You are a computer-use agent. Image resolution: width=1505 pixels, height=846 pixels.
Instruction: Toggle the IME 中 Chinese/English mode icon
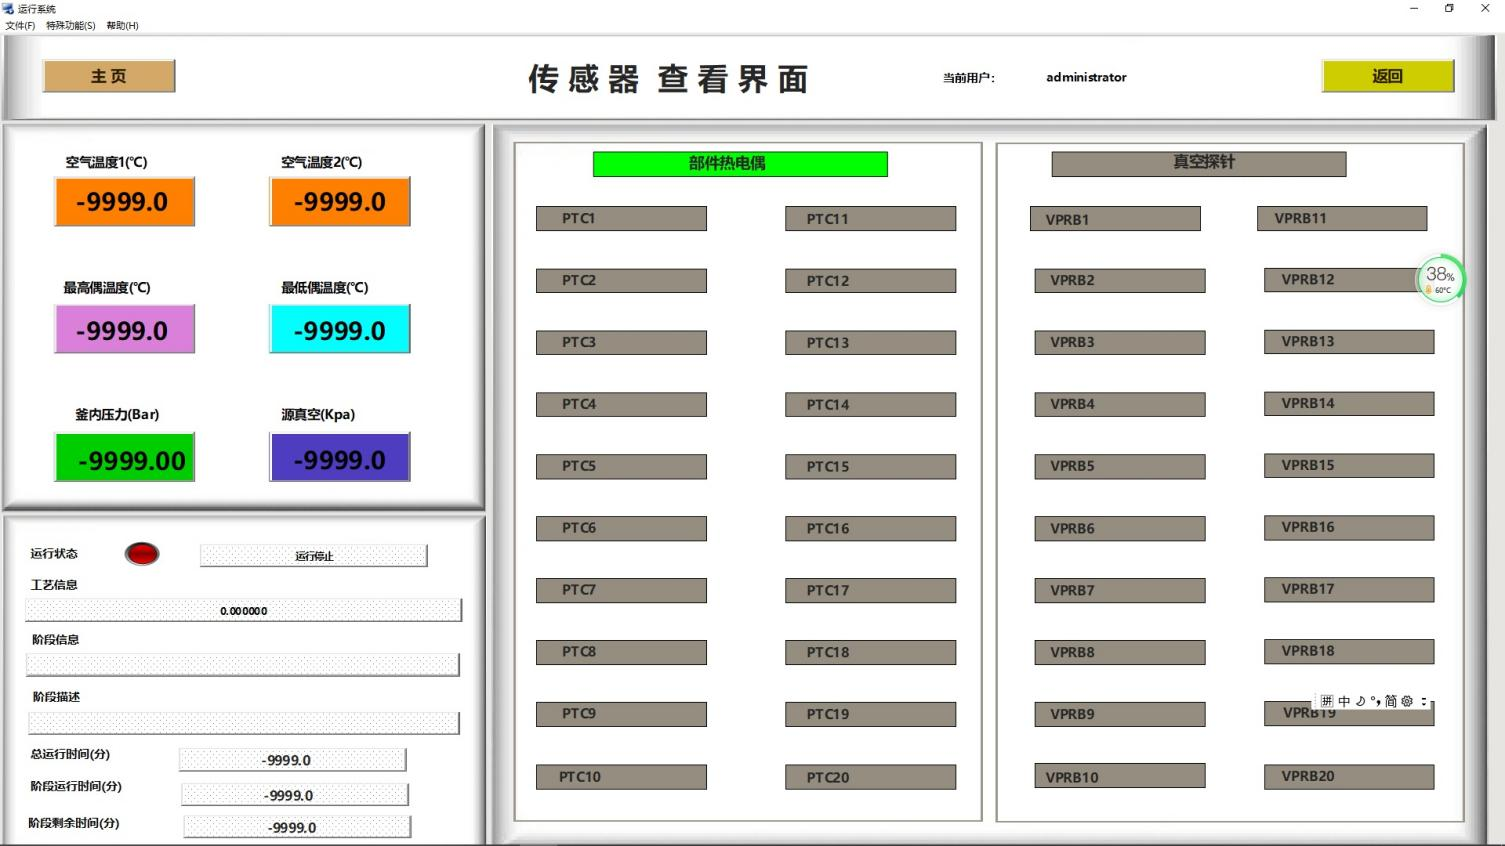click(1344, 701)
